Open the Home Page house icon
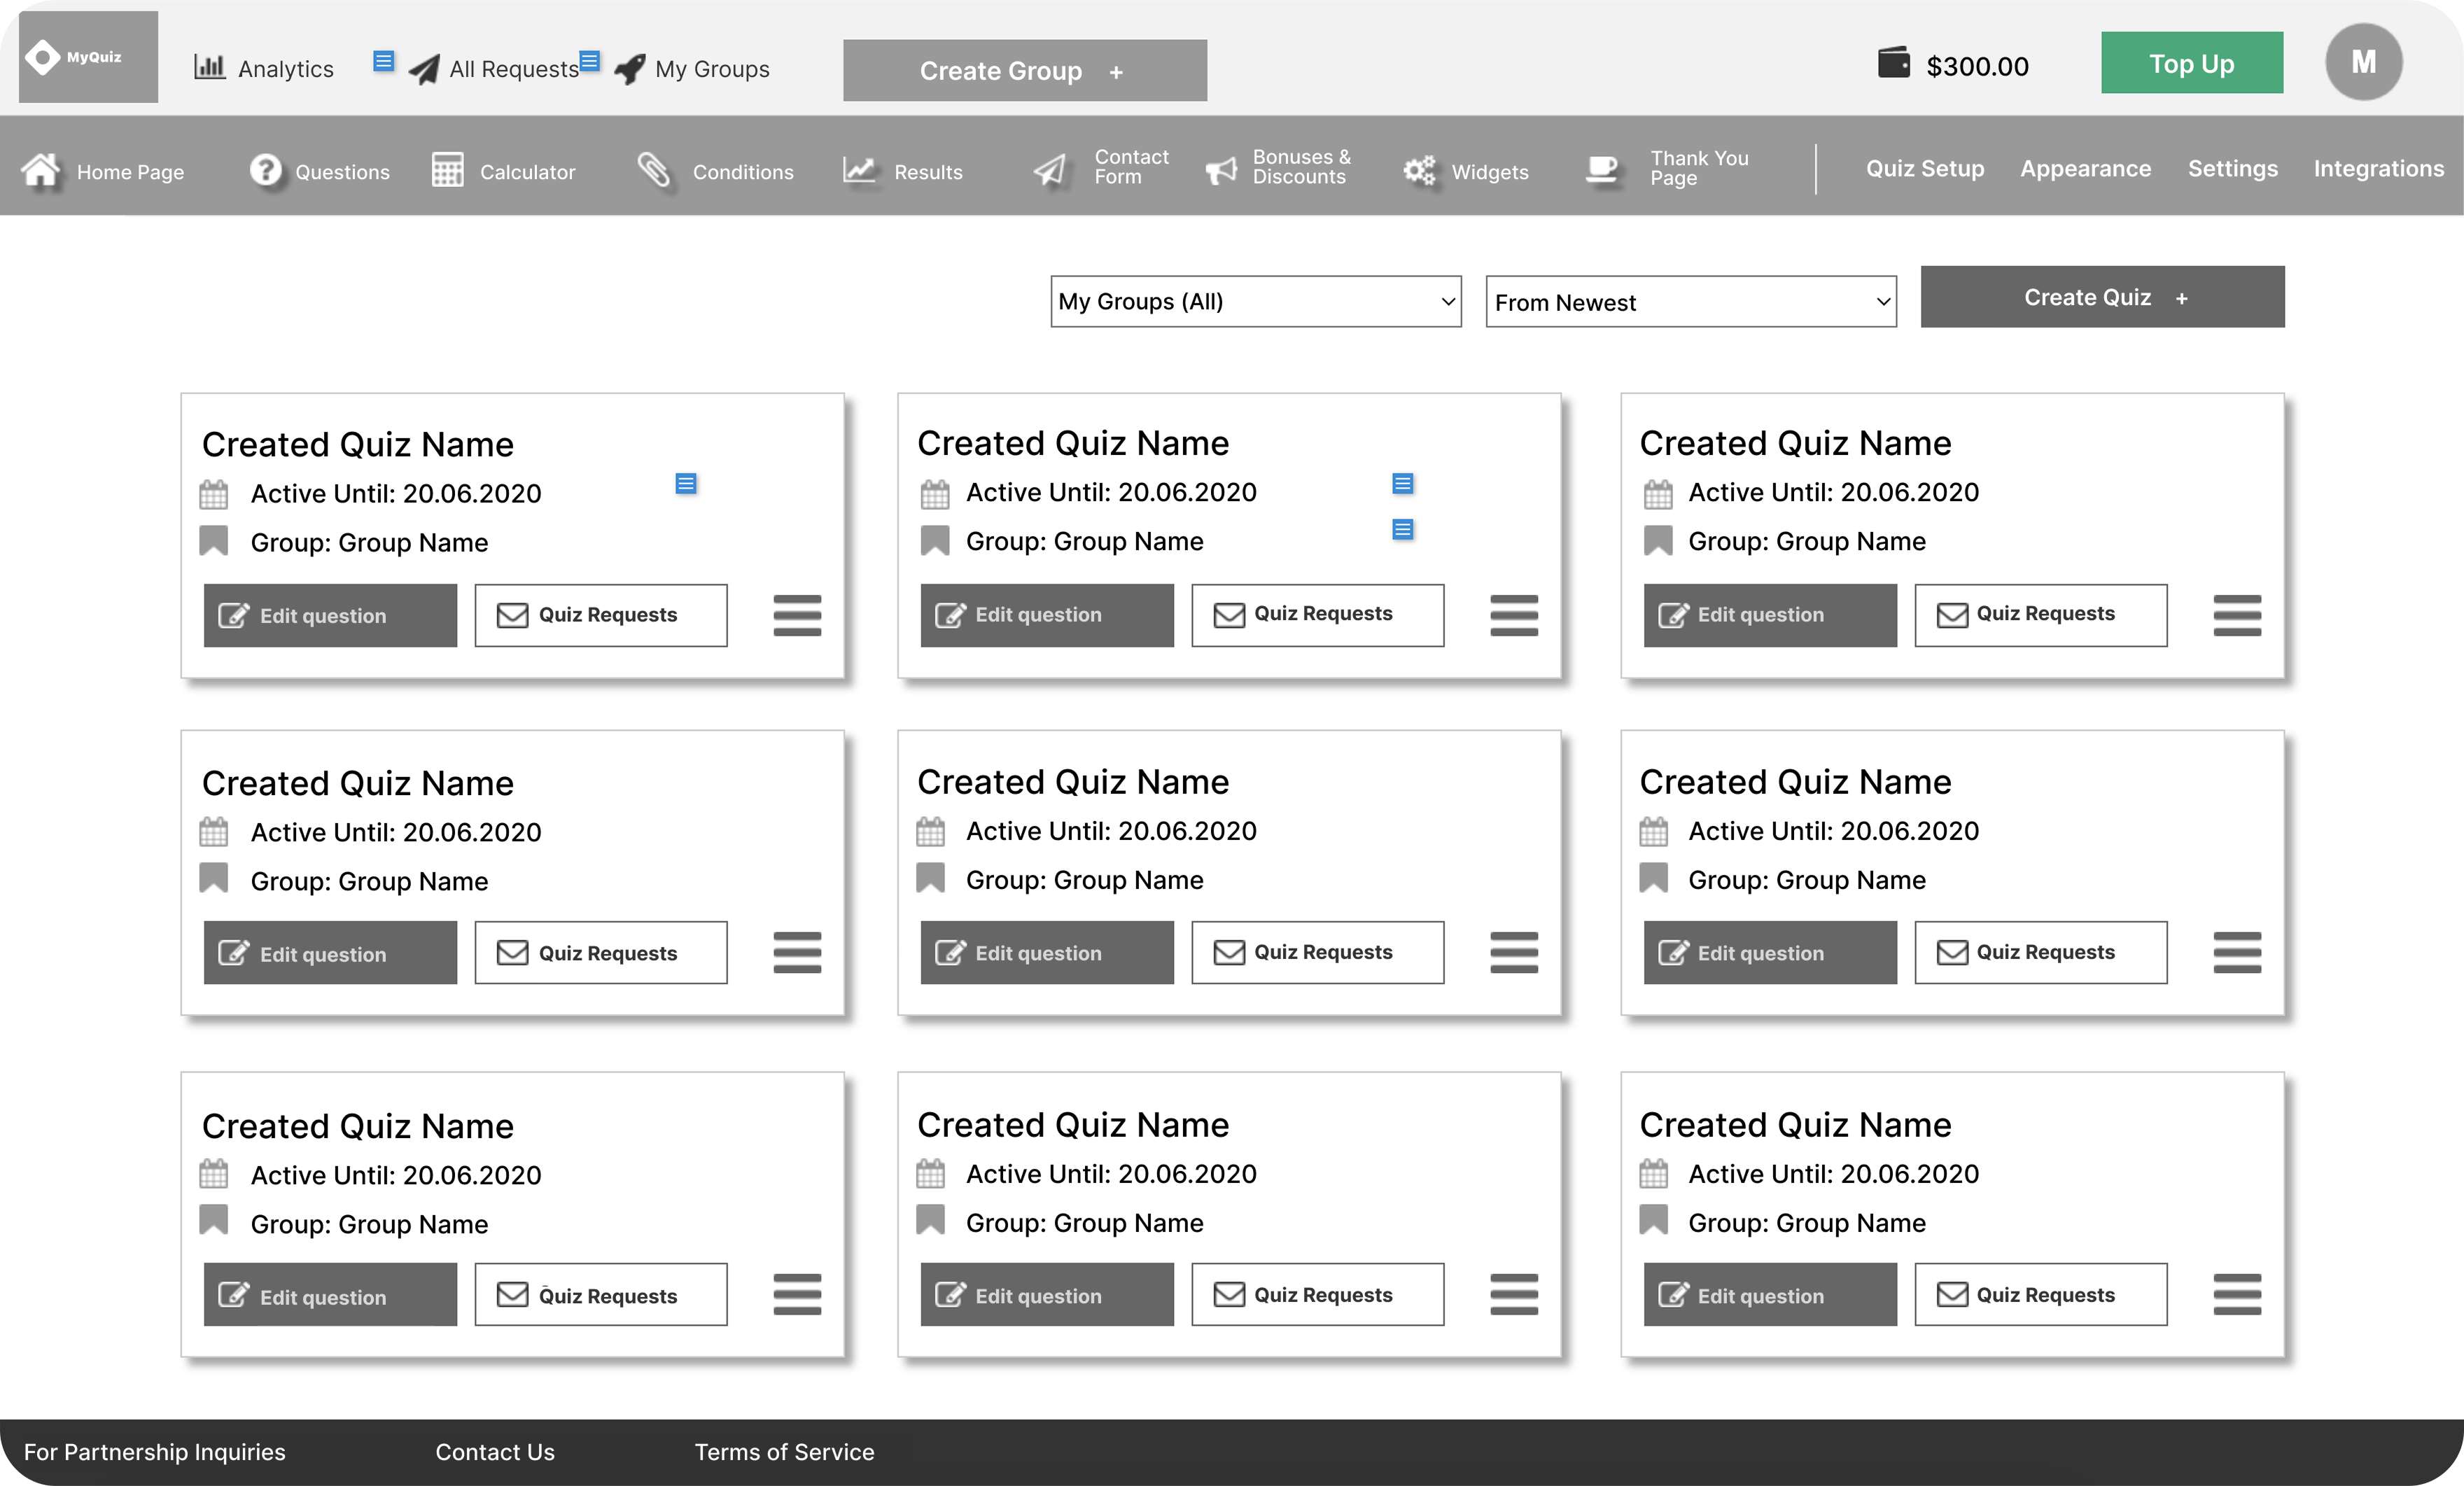Image resolution: width=2464 pixels, height=1486 pixels. pyautogui.click(x=41, y=170)
